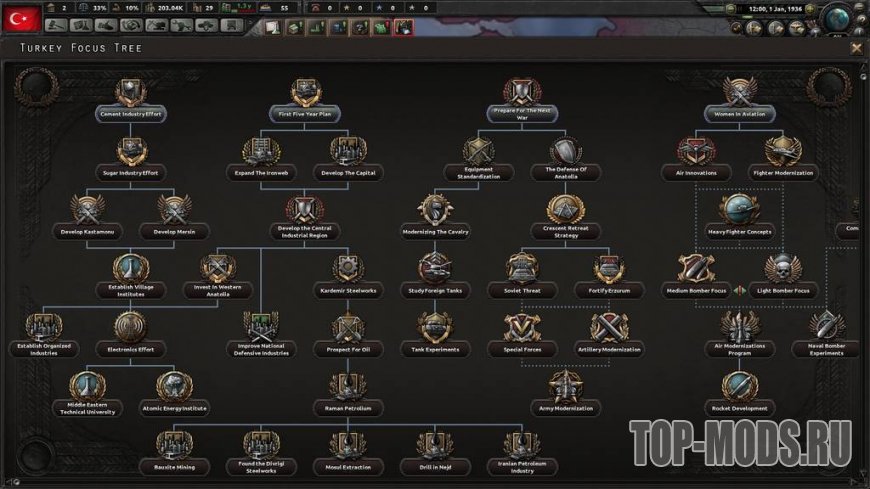The image size is (870, 489).
Task: Click the Turkey flag in the top-left corner
Action: click(x=21, y=17)
